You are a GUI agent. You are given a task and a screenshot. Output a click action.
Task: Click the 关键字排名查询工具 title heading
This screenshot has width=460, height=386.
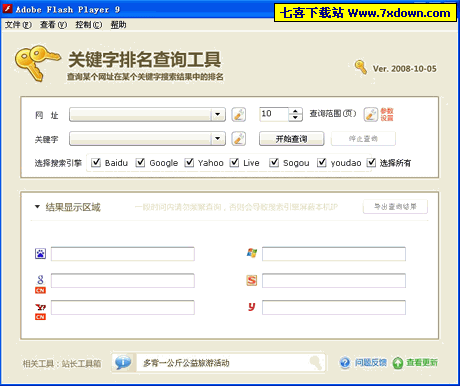[x=145, y=59]
